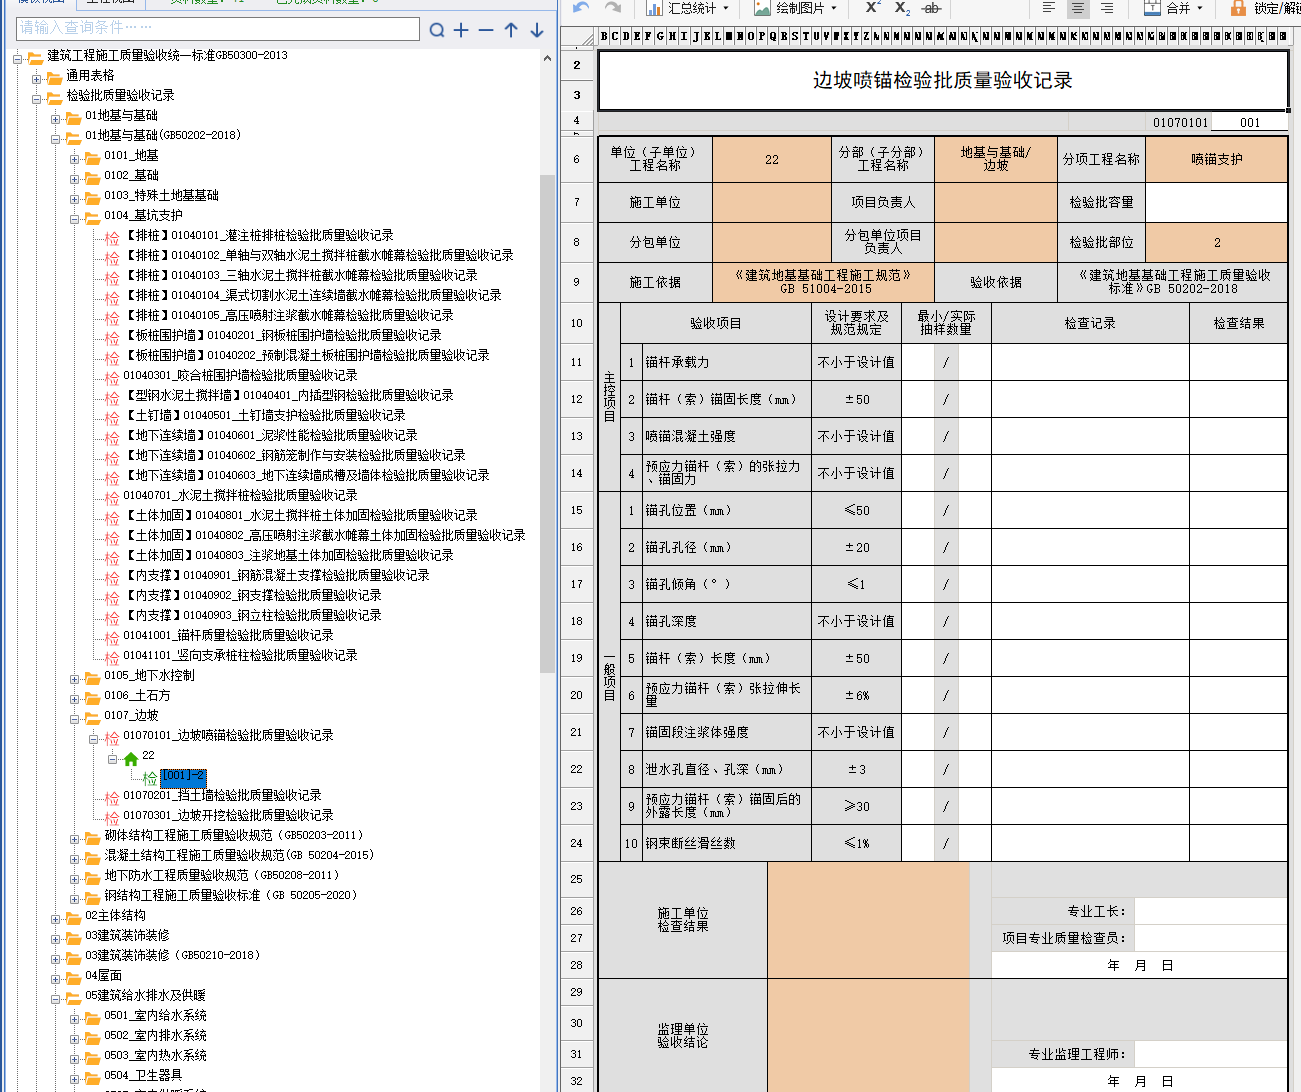
Task: Select 01040901_钢筋混凝土支撑检验批质量验收记录
Action: tap(277, 575)
